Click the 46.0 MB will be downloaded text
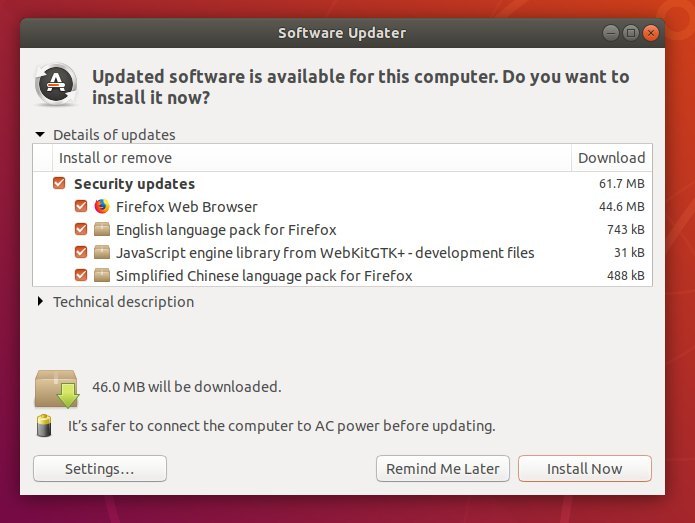695x523 pixels. [187, 387]
